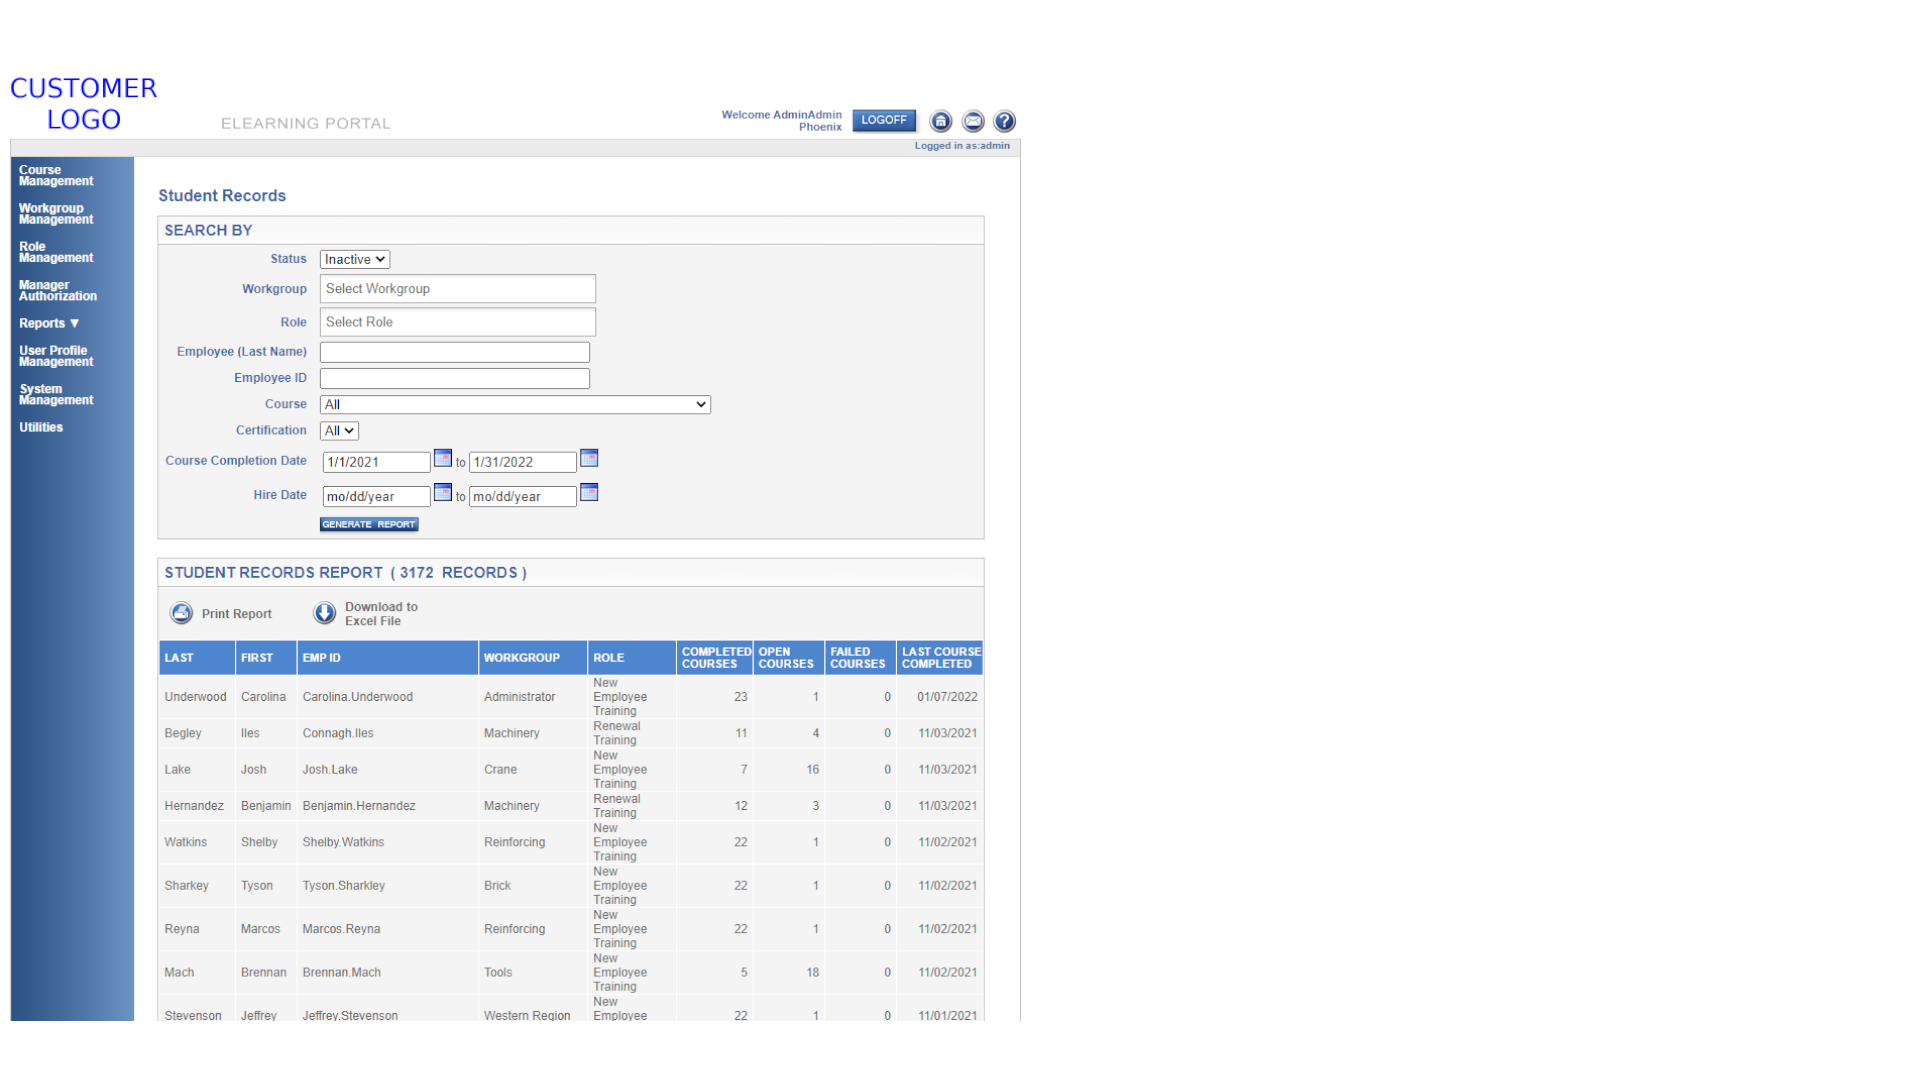
Task: Sort by FAILED COURSES column header
Action: [x=858, y=658]
